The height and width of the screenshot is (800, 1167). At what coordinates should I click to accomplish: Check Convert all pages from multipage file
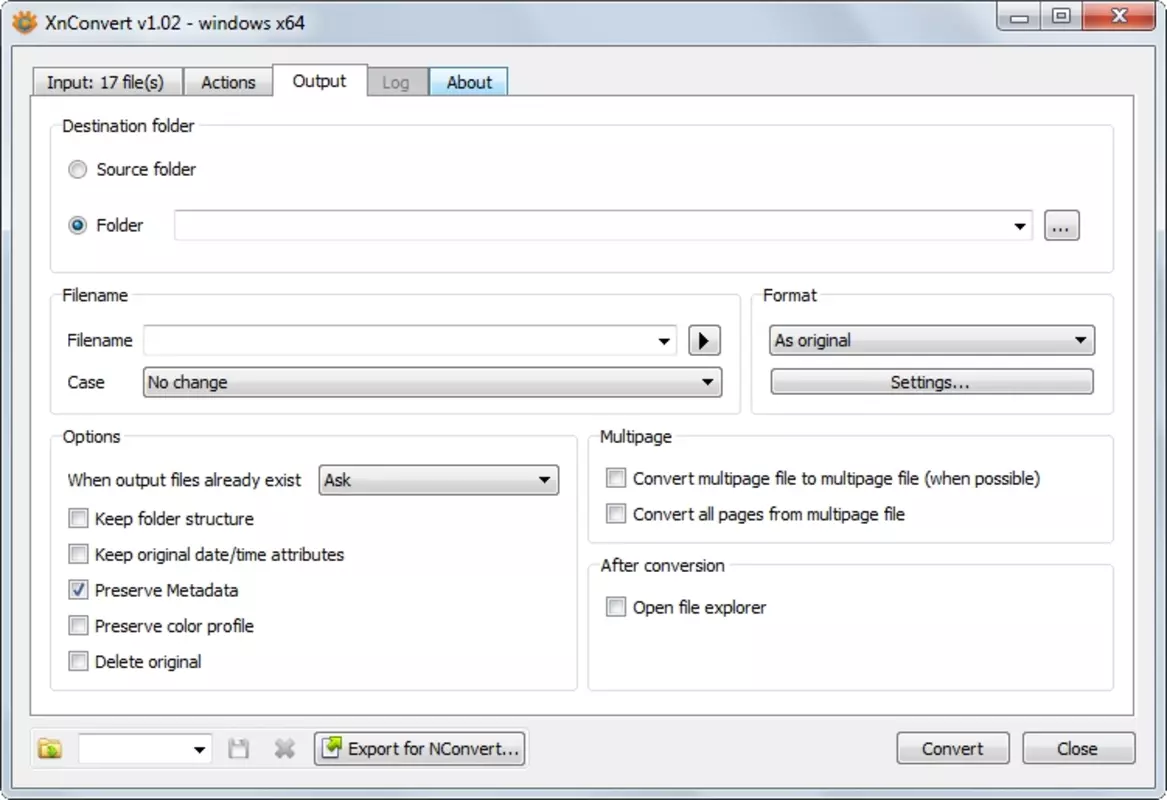click(616, 514)
